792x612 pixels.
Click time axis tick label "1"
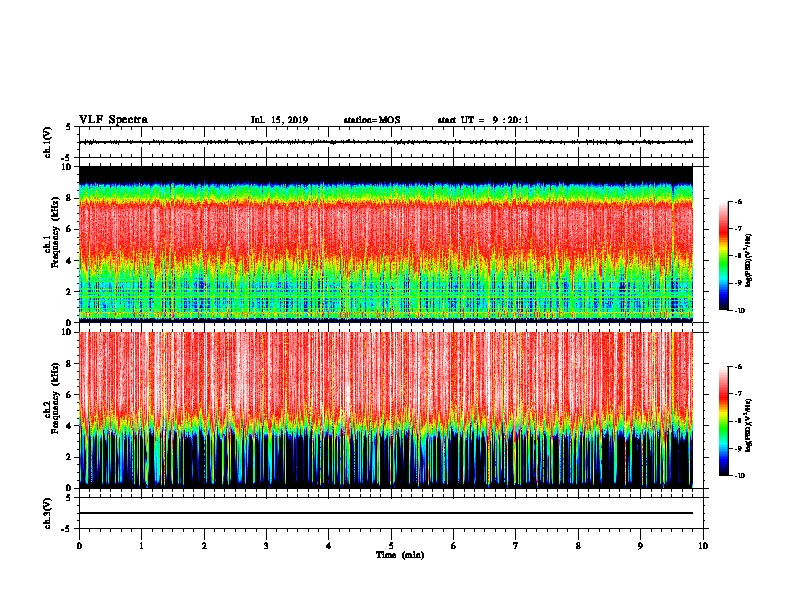141,546
